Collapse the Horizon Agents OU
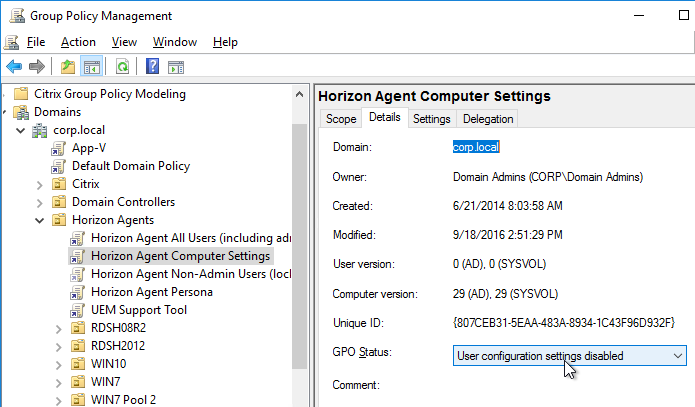 click(x=39, y=220)
